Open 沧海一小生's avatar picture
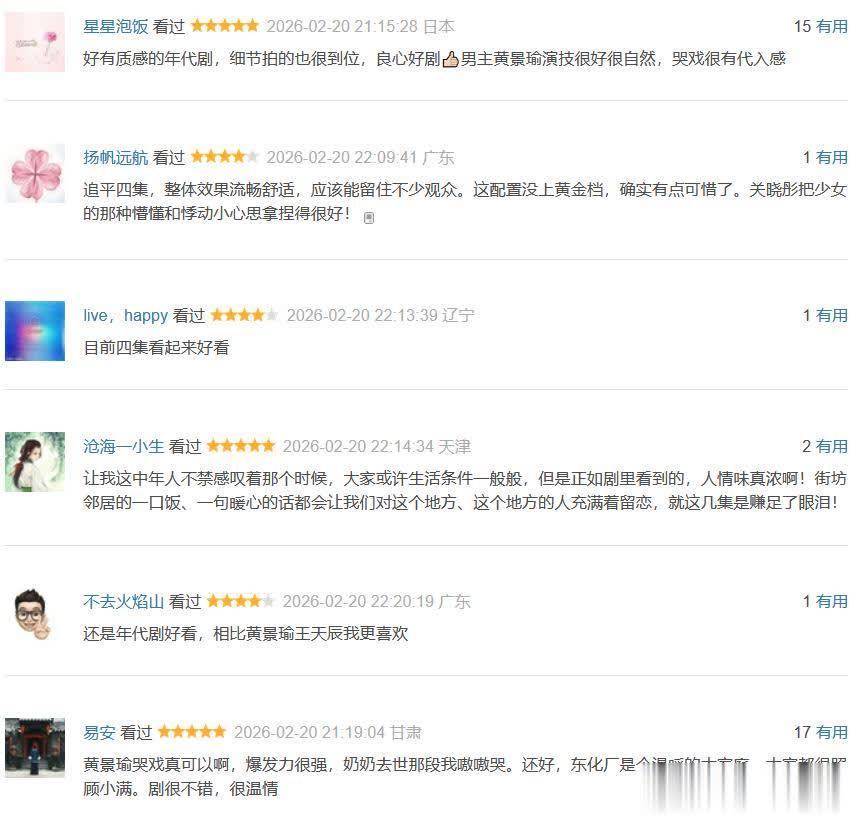This screenshot has height=817, width=867. [35, 462]
